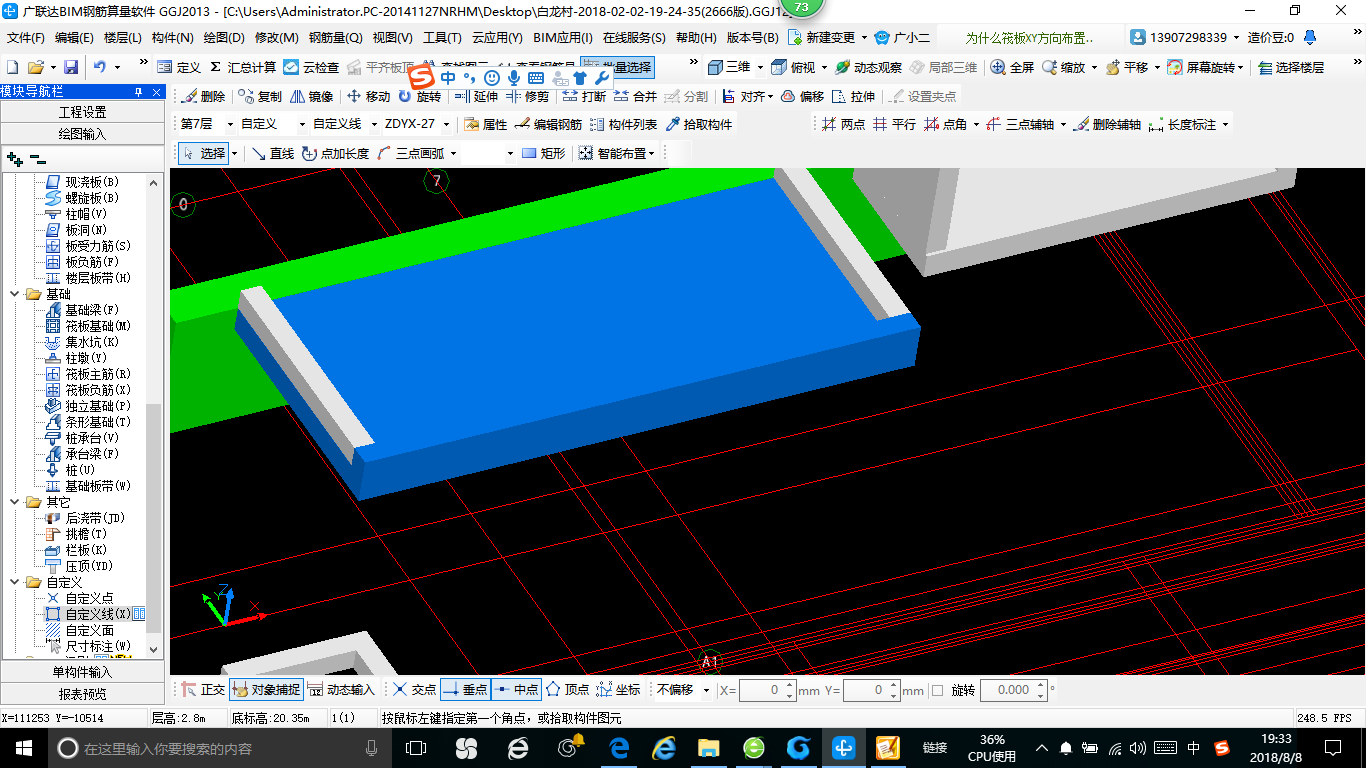Select the Break (打断) tool
Image resolution: width=1366 pixels, height=768 pixels.
pos(584,97)
